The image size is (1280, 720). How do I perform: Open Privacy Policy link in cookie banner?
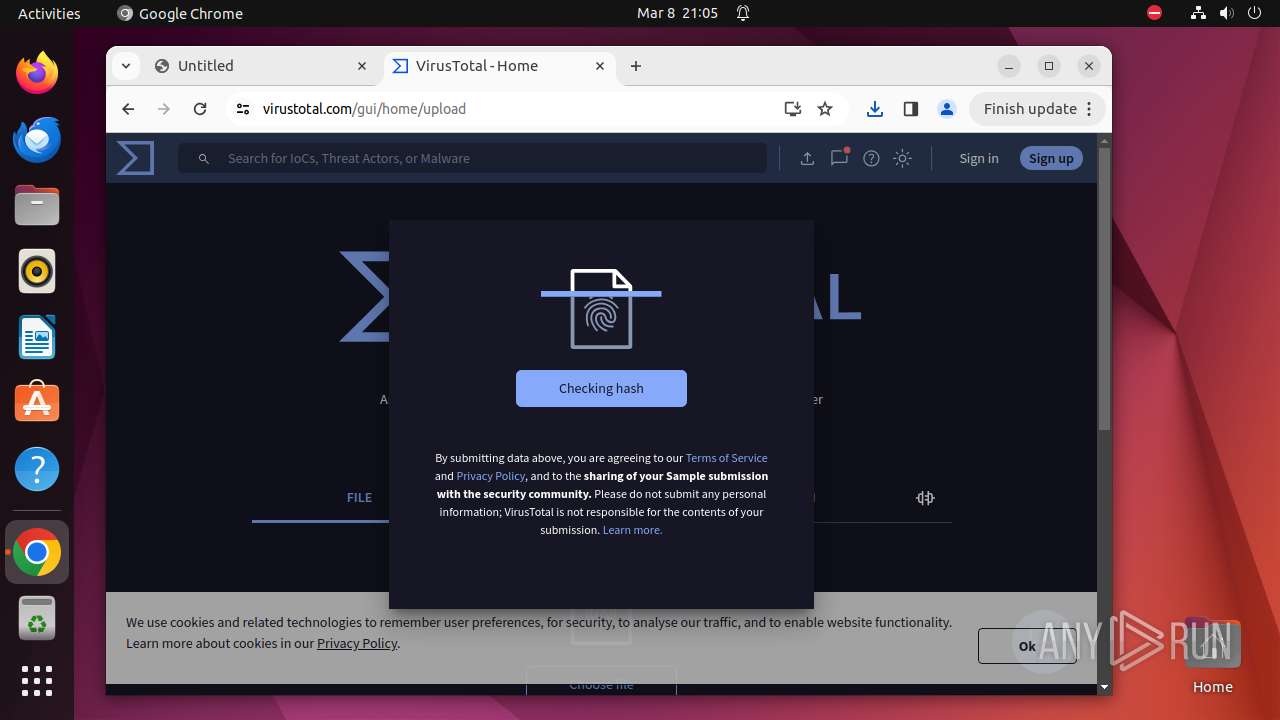point(357,643)
